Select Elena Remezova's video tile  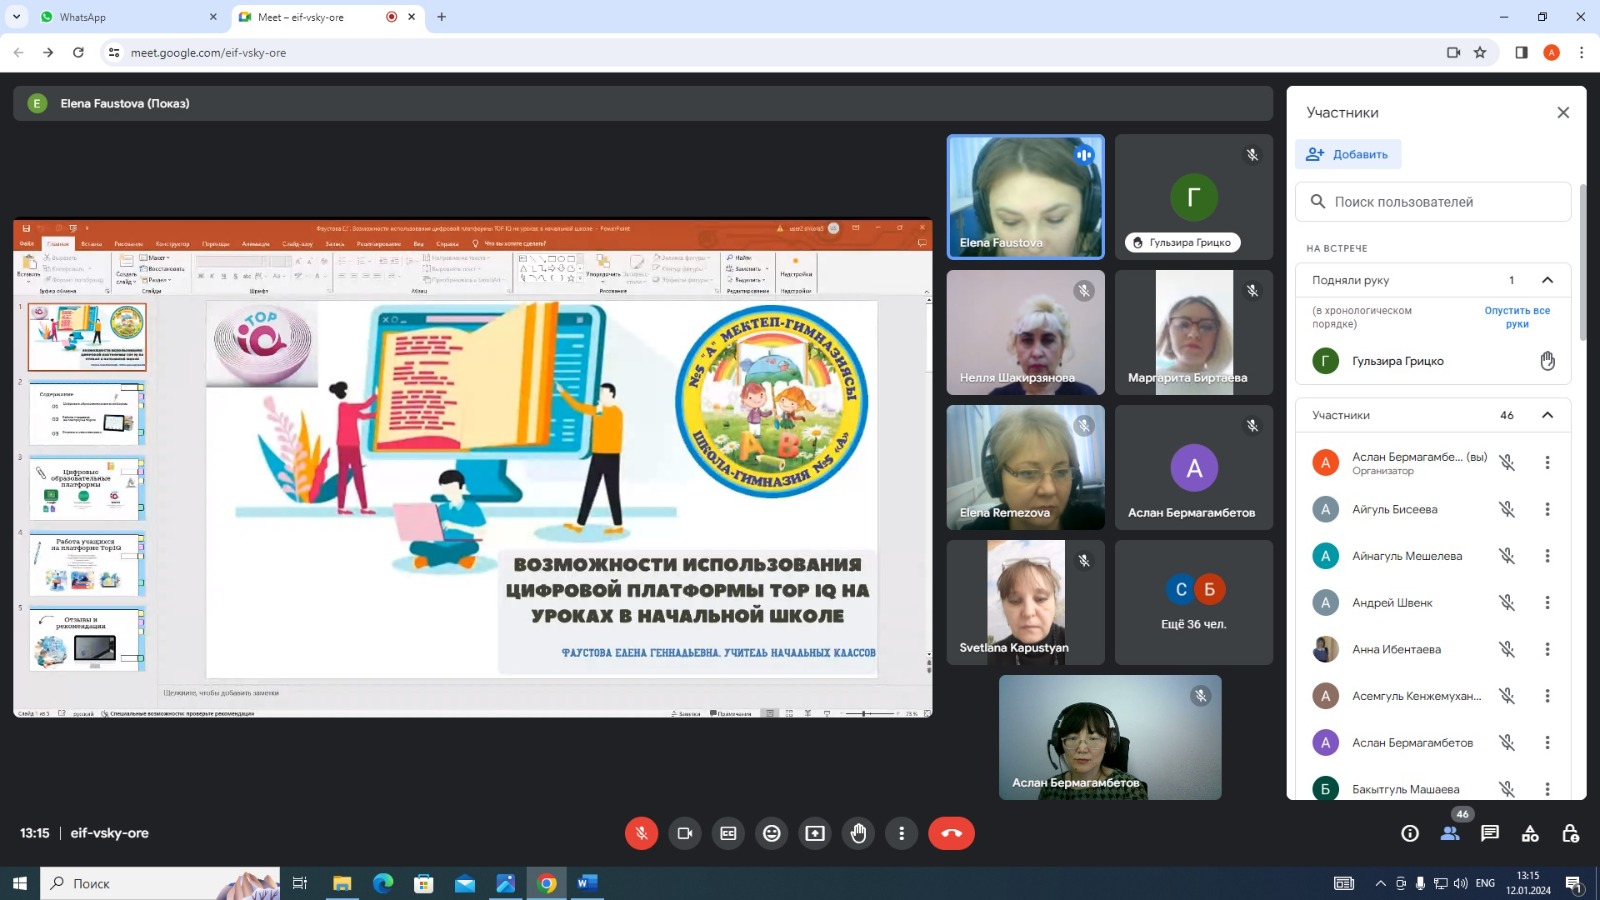tap(1026, 467)
